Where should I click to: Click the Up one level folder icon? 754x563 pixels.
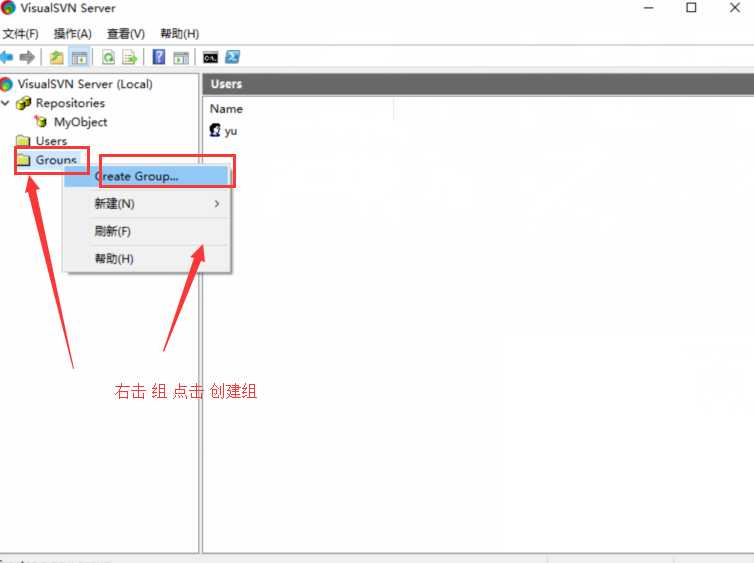[57, 57]
